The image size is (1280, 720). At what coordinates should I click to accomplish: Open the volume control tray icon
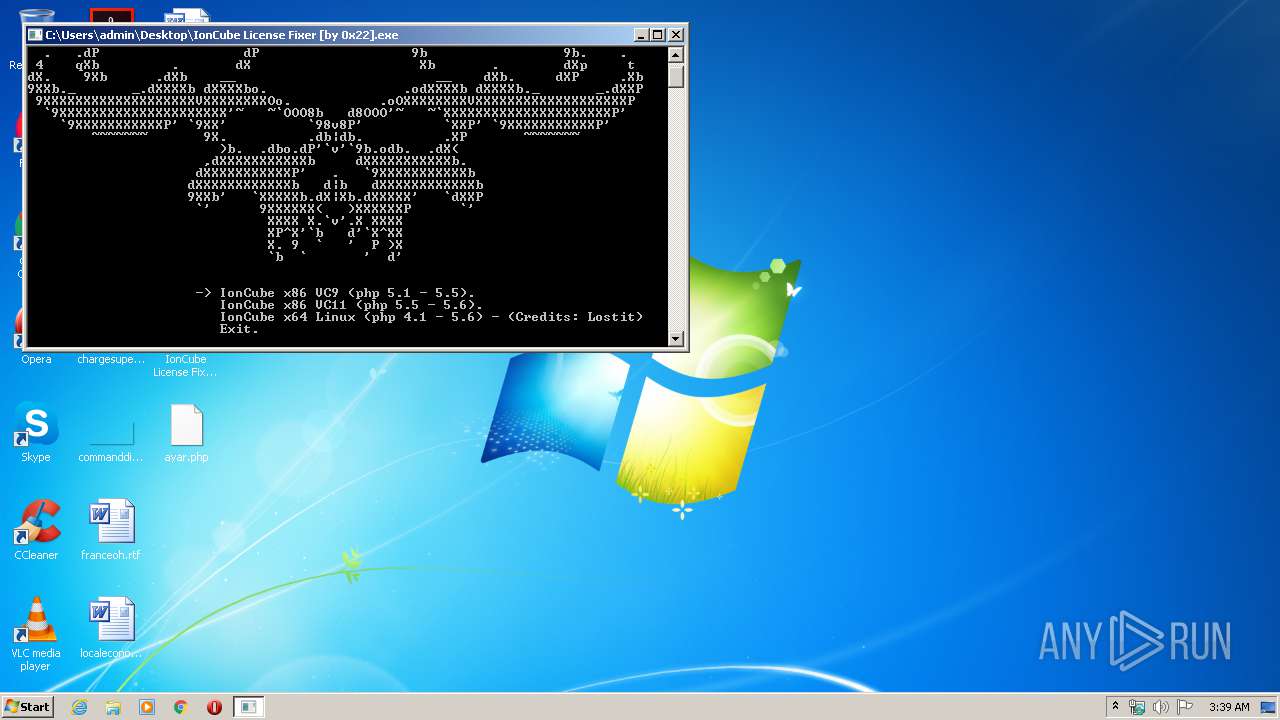(x=1161, y=707)
